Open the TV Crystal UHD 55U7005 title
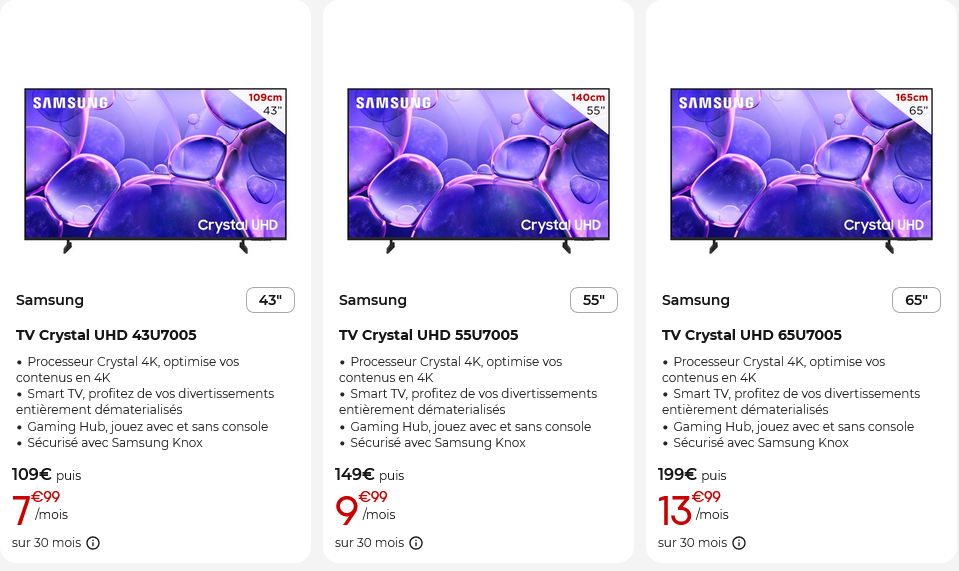Viewport: 959px width, 571px height. point(428,335)
